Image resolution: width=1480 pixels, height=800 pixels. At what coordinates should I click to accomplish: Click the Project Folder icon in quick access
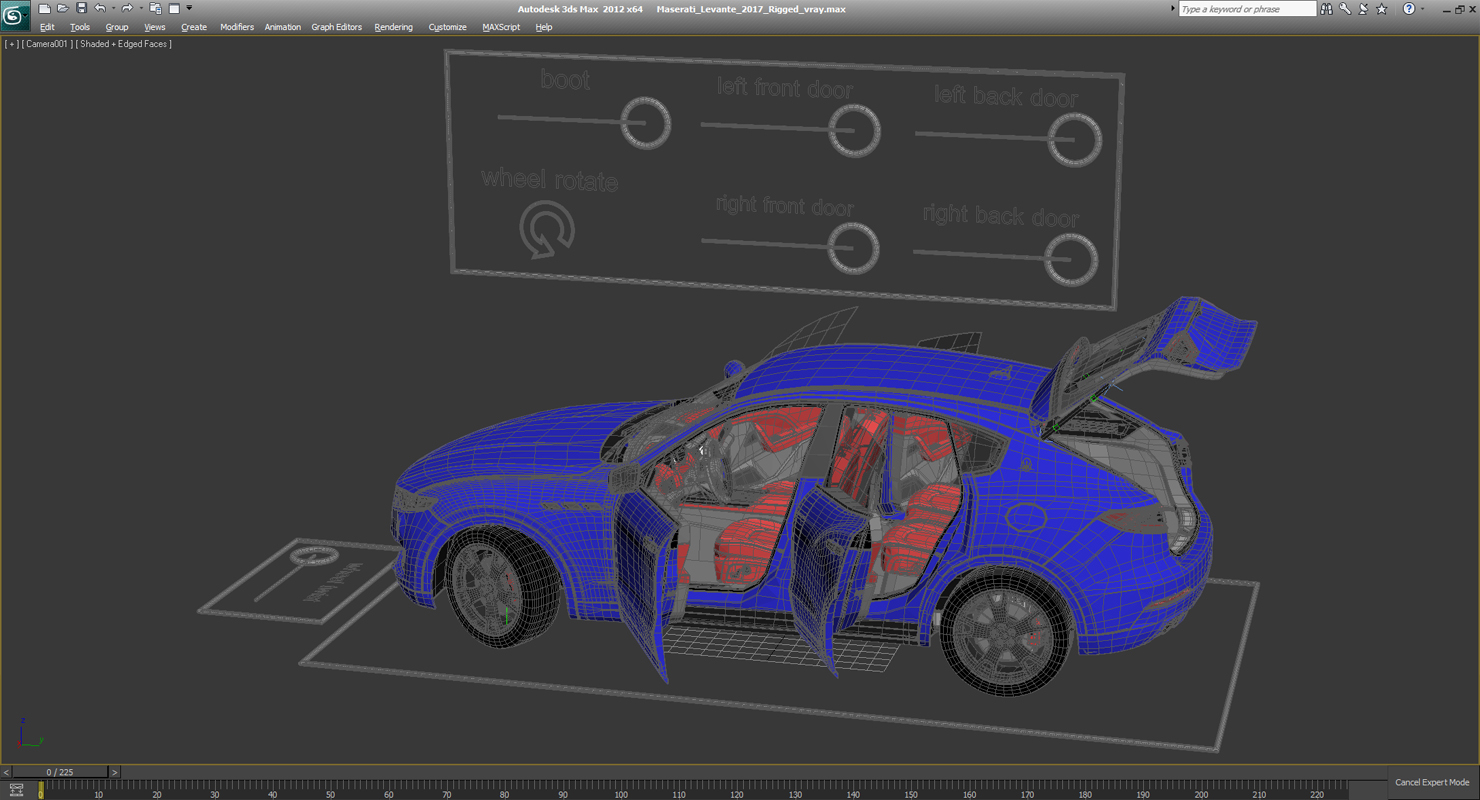(155, 9)
